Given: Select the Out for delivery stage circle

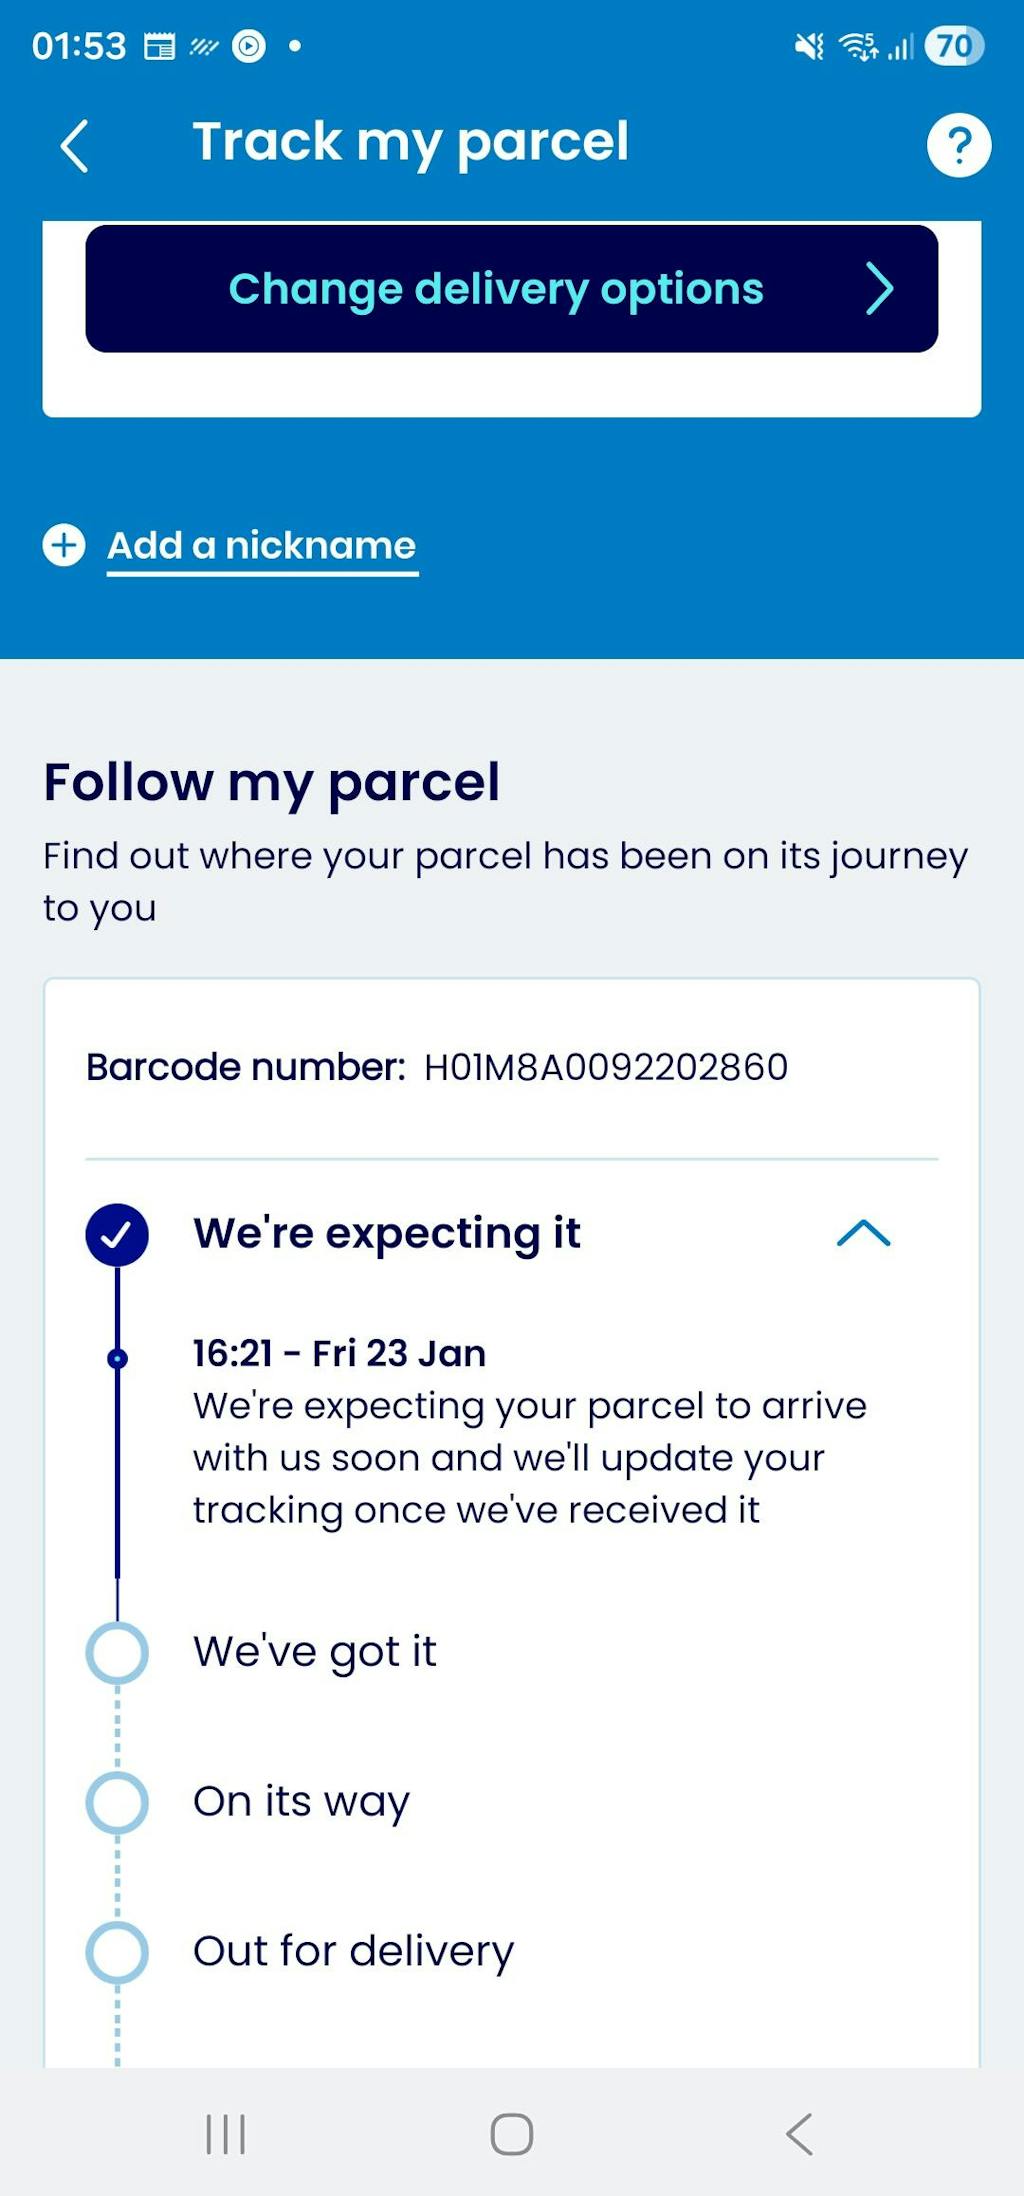Looking at the screenshot, I should [x=117, y=1952].
